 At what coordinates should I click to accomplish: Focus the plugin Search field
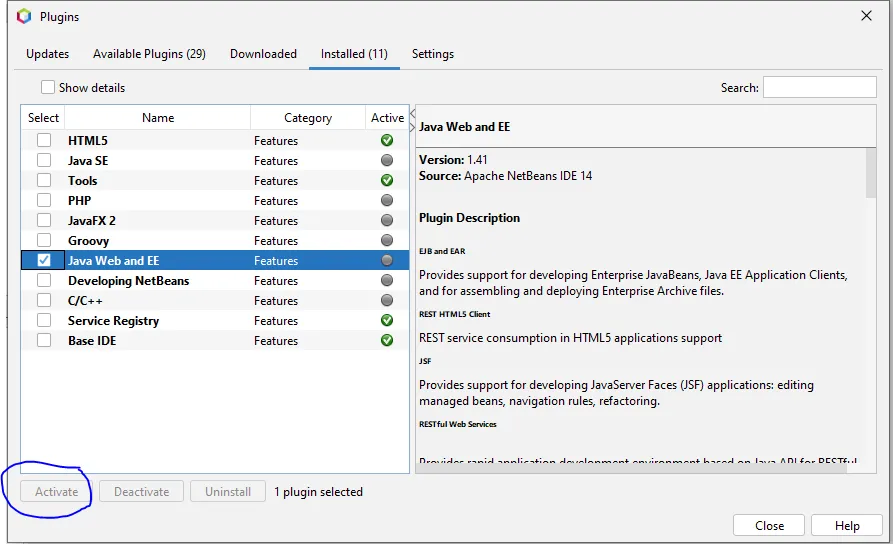(819, 88)
